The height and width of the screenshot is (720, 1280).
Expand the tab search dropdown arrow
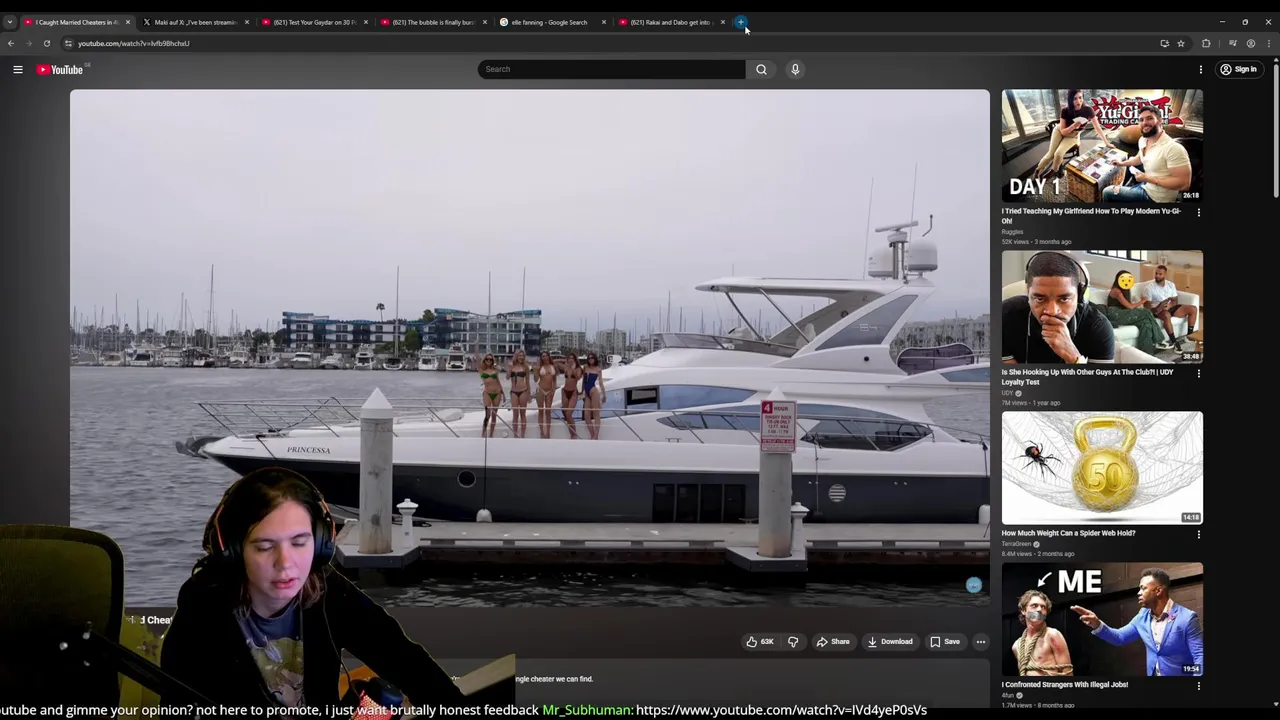tap(9, 22)
